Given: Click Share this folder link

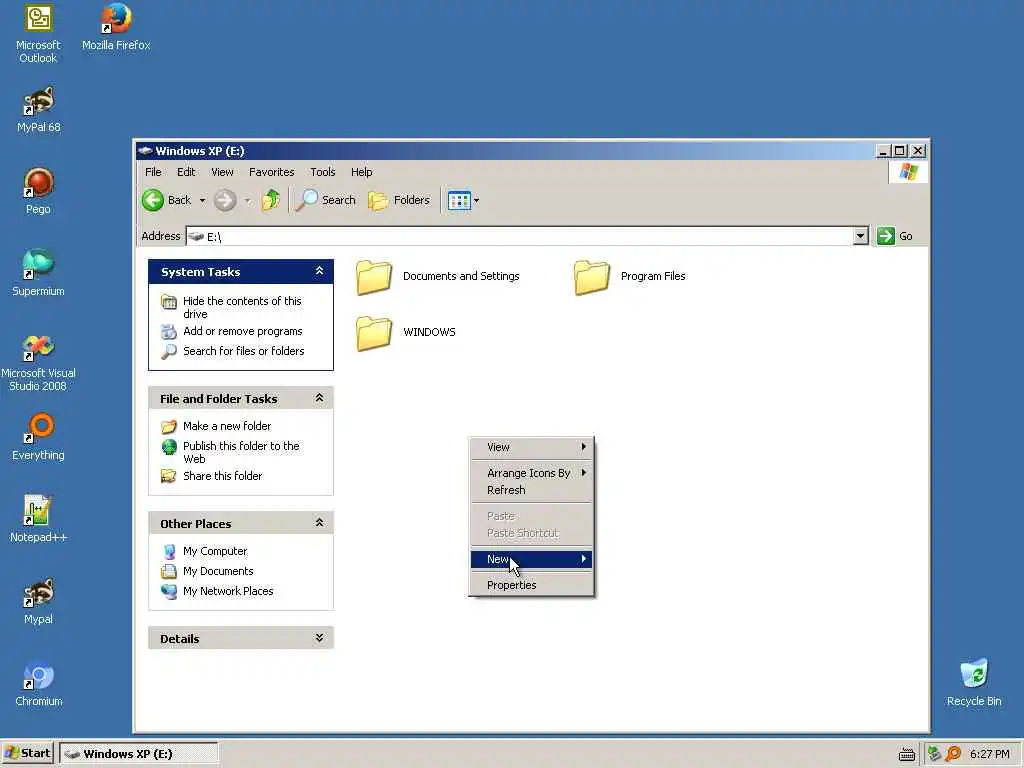Looking at the screenshot, I should pyautogui.click(x=222, y=476).
